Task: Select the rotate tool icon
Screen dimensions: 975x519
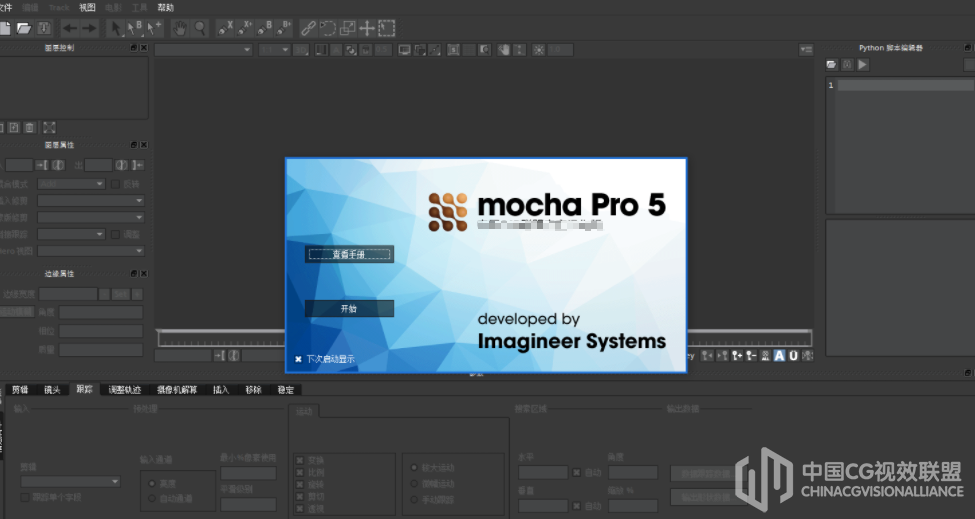Action: [x=328, y=28]
